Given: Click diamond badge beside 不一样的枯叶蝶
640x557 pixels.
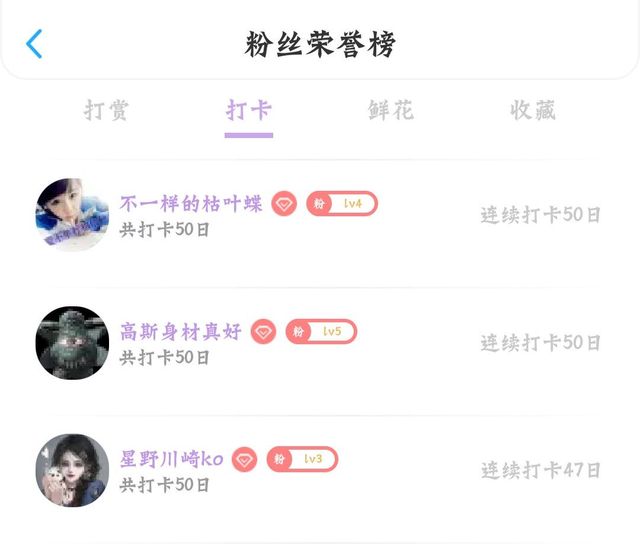Looking at the screenshot, I should pos(284,204).
